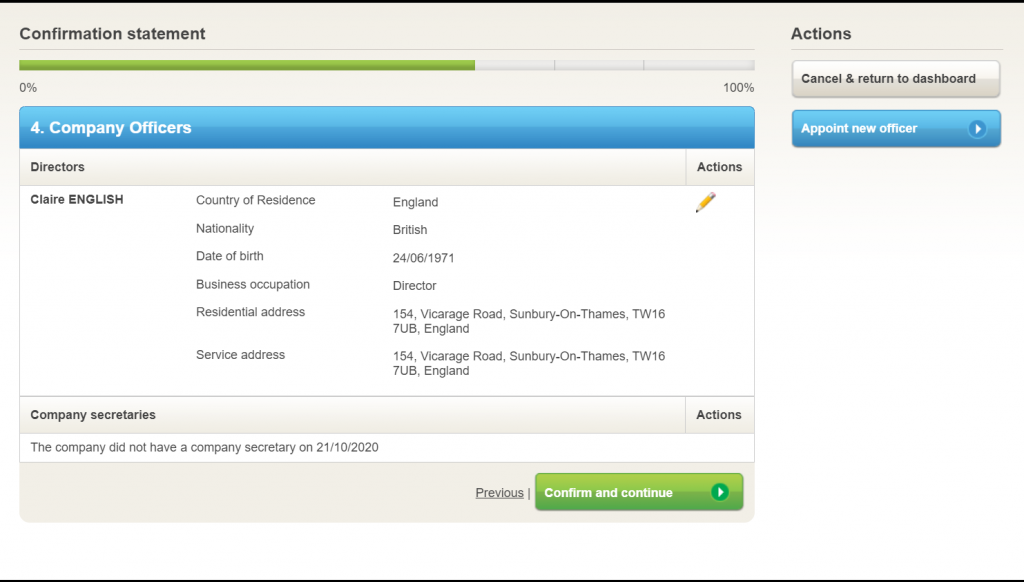Click the no company secretary notice text
1024x582 pixels.
(x=204, y=448)
